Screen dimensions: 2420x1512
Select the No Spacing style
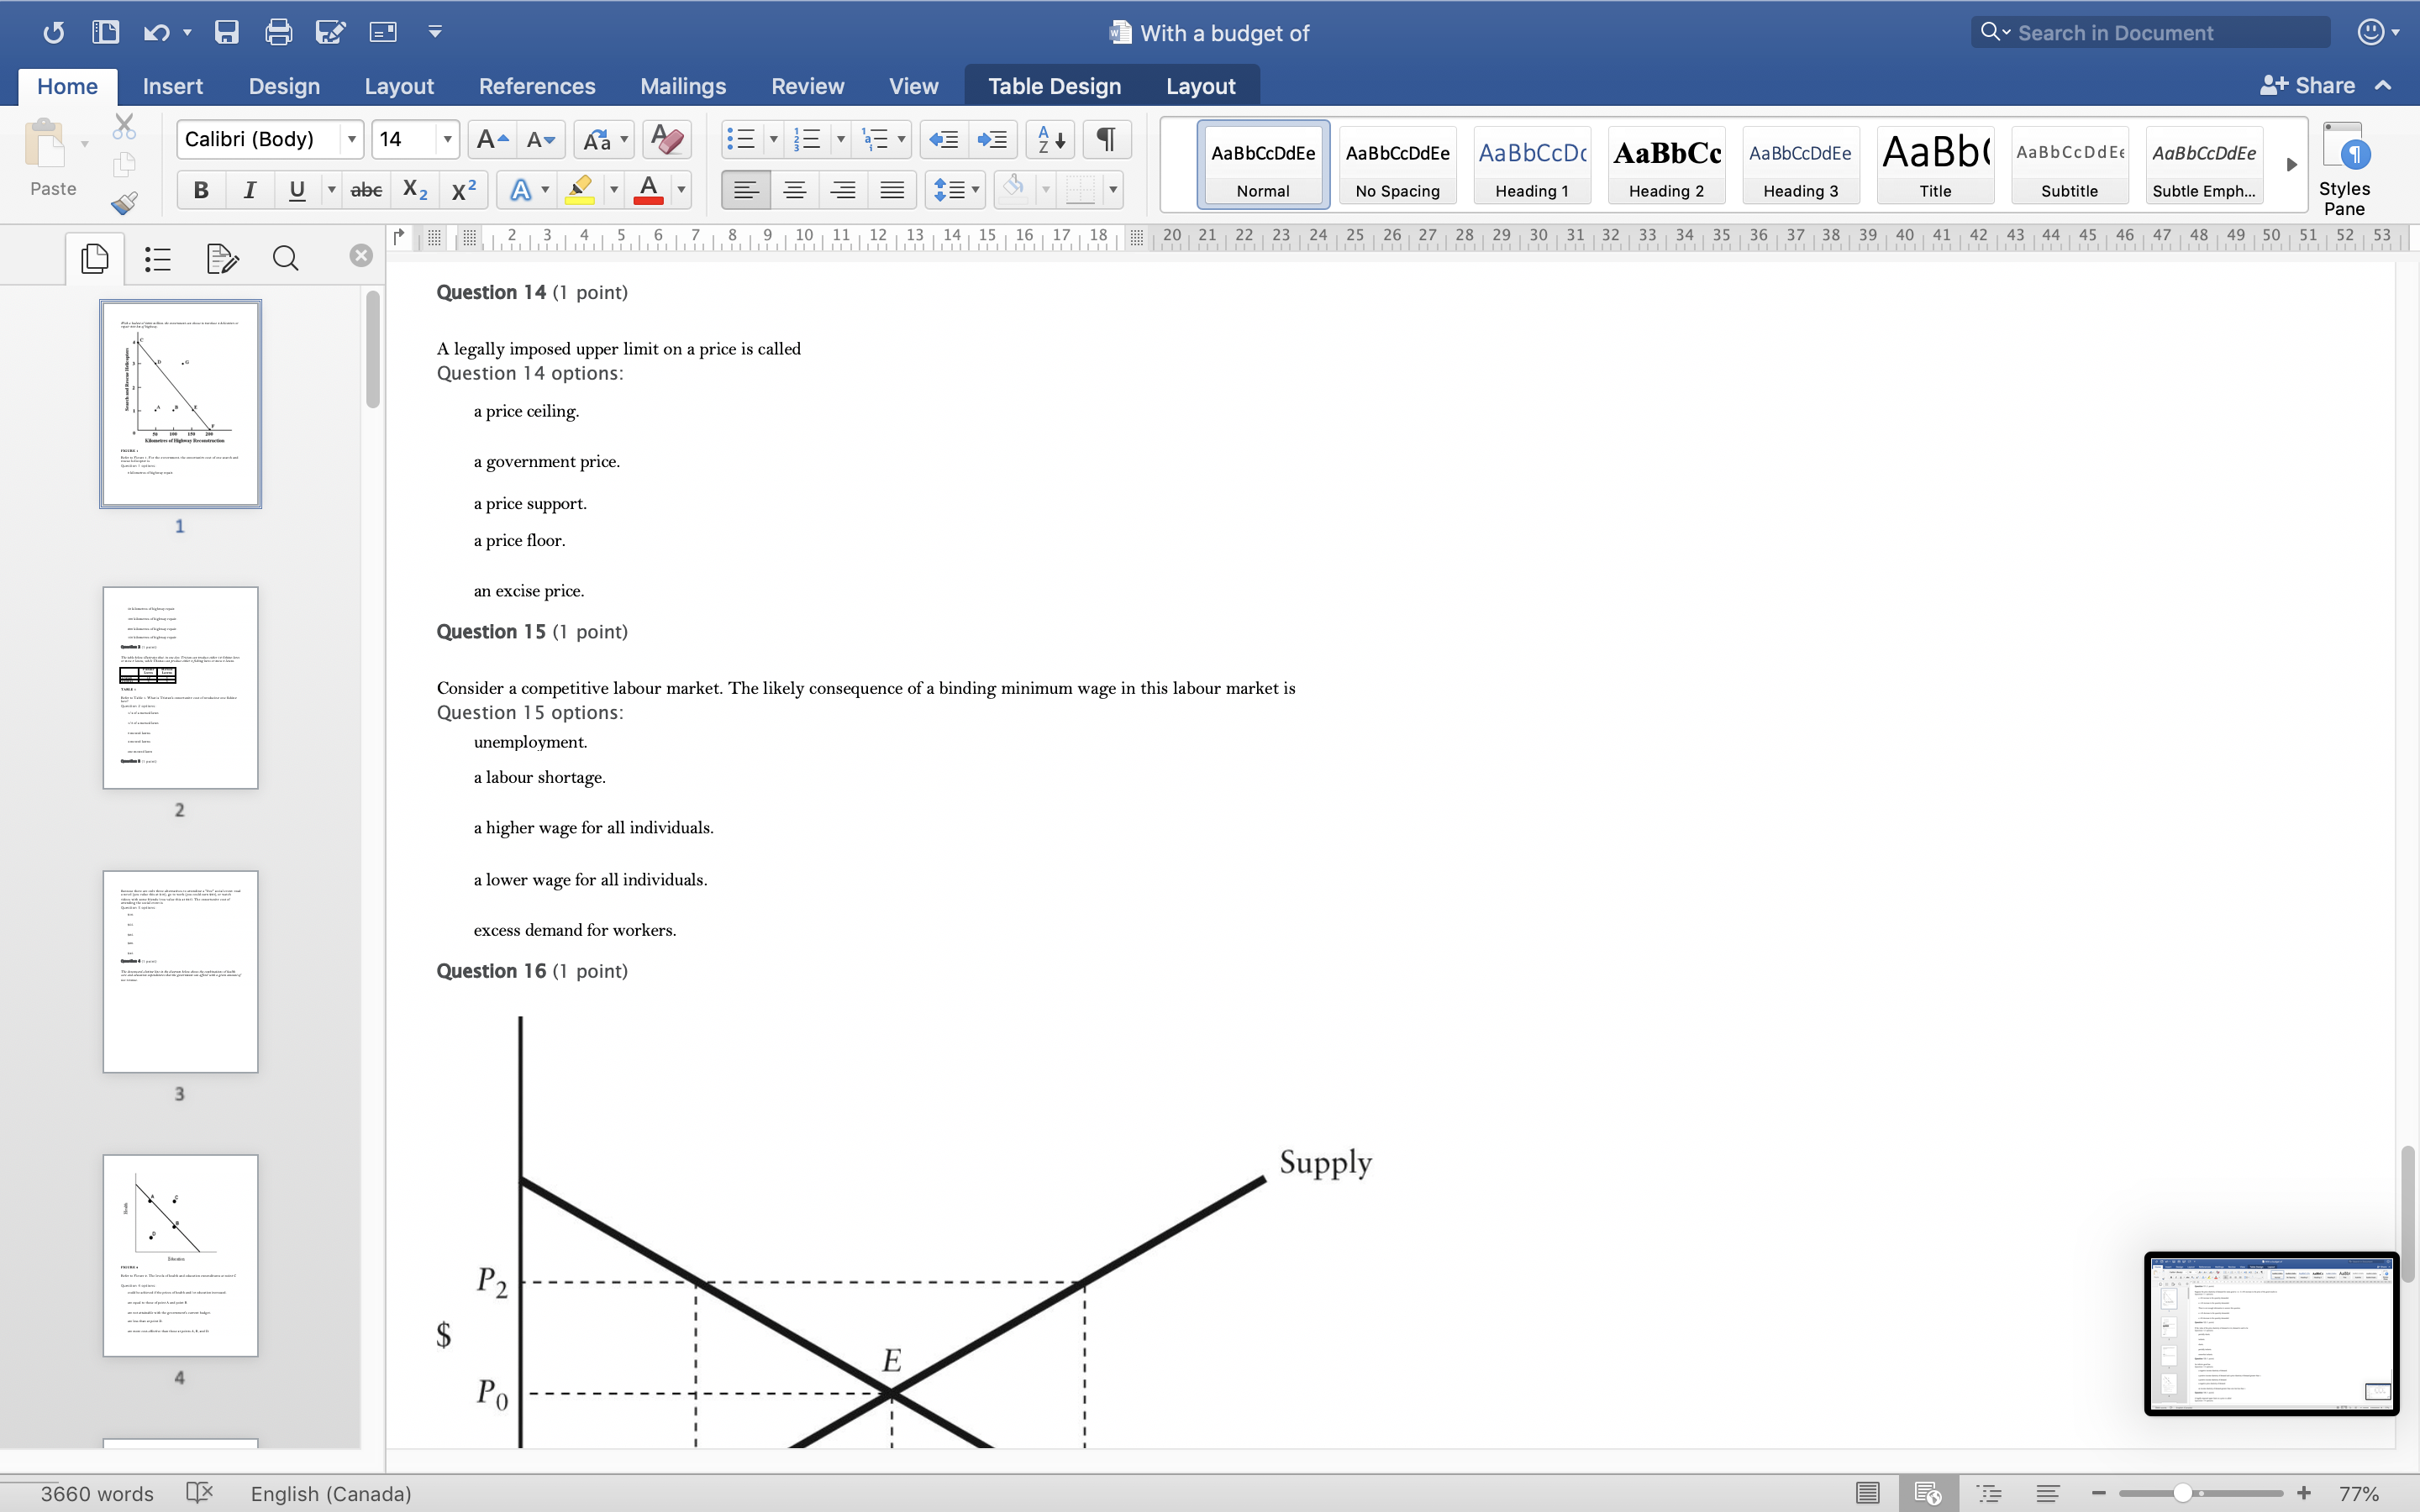[x=1397, y=164]
